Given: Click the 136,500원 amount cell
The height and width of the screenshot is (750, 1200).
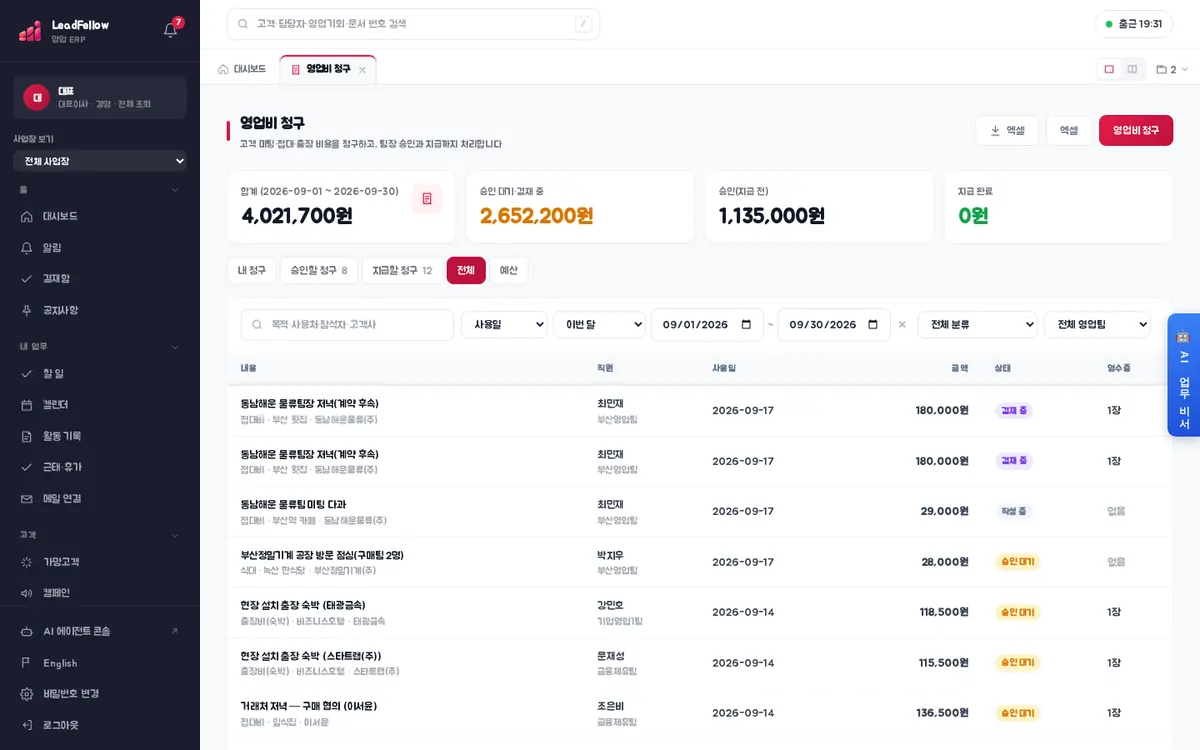Looking at the screenshot, I should (942, 713).
